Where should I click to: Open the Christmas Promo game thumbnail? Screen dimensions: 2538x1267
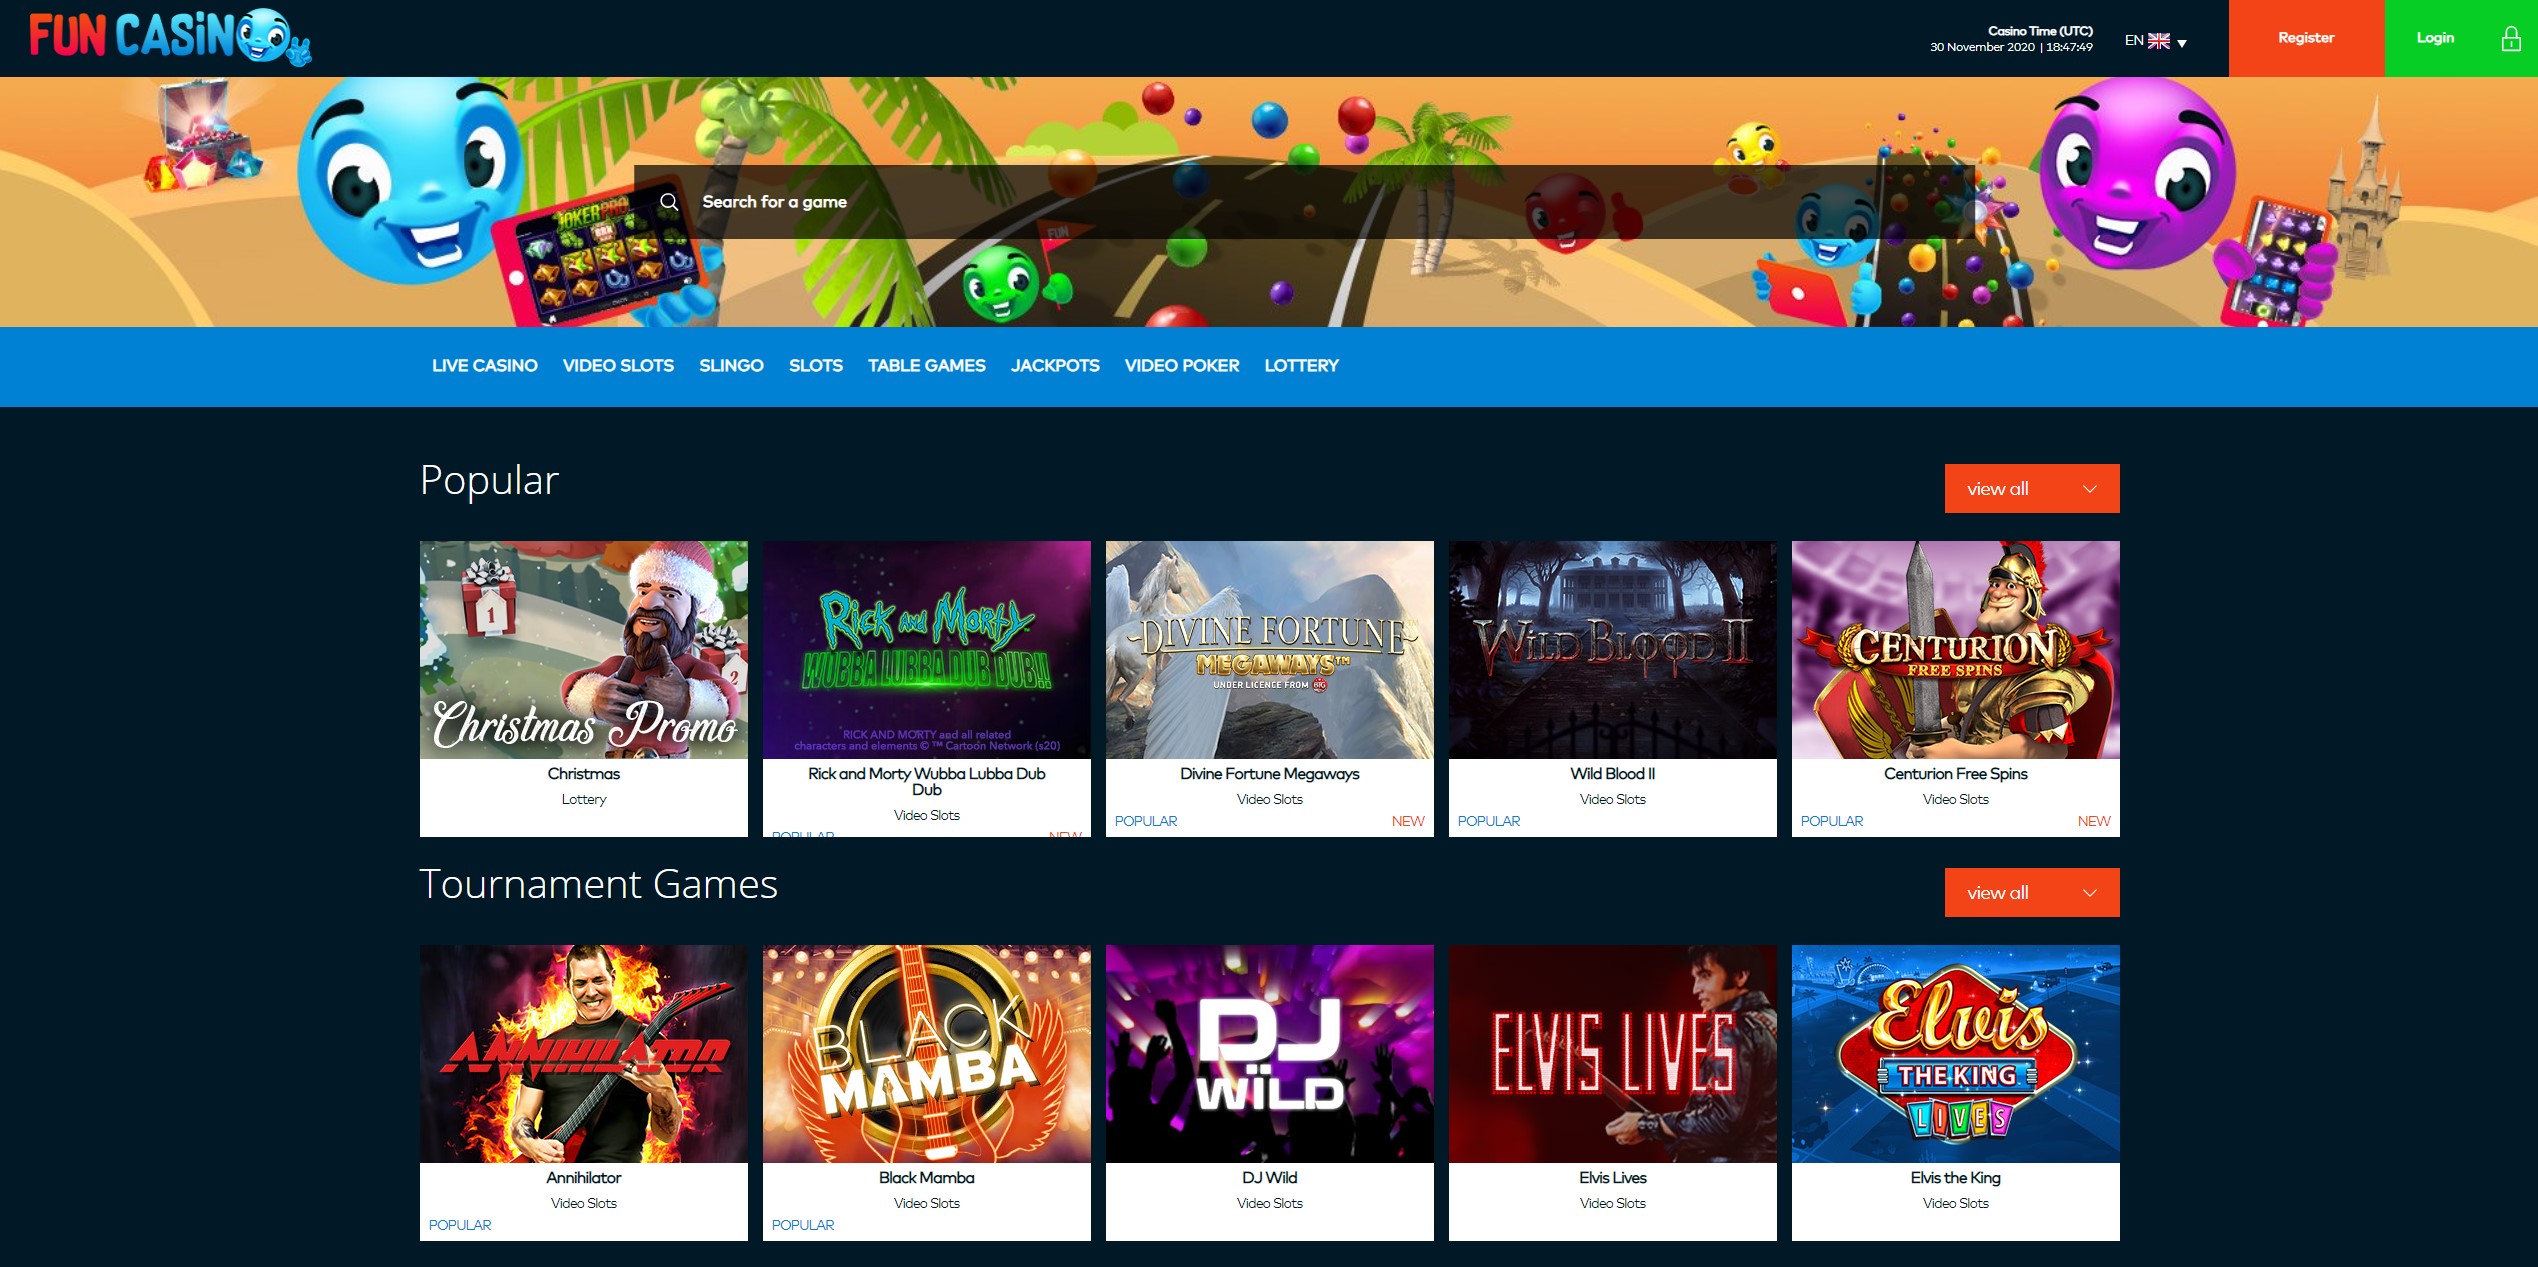(584, 650)
